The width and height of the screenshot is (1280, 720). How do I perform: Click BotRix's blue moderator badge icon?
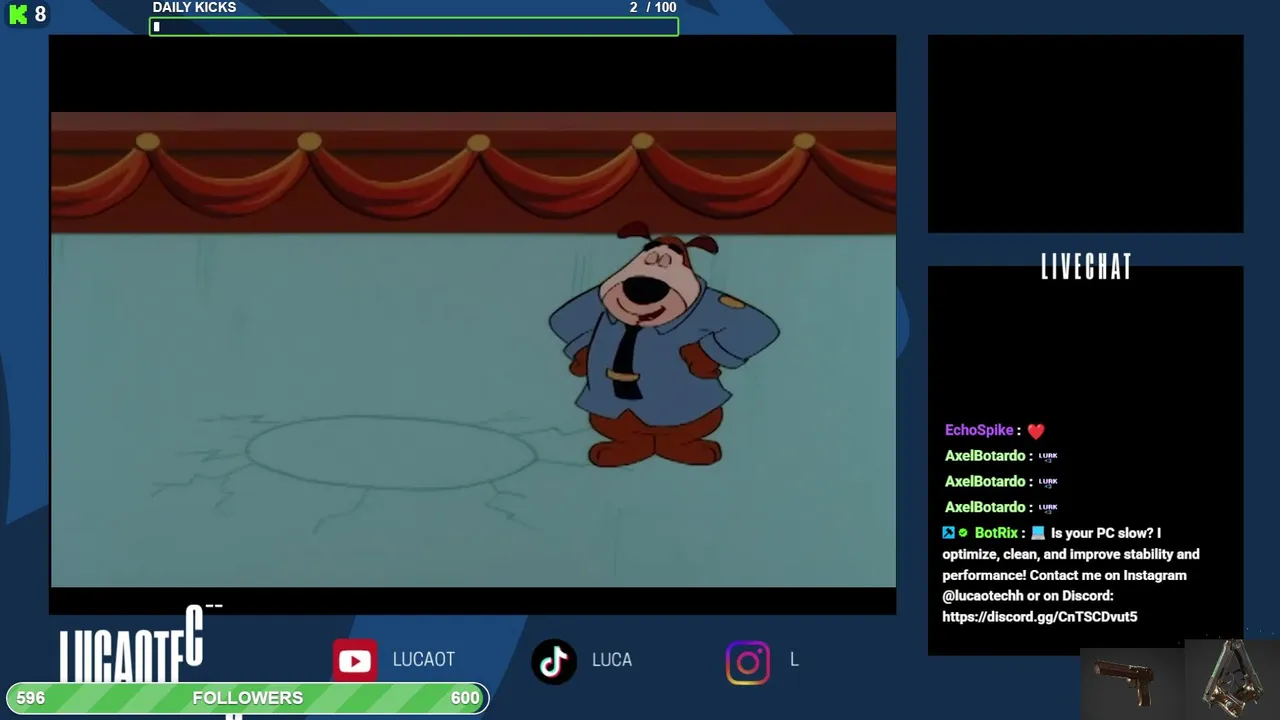pos(948,533)
